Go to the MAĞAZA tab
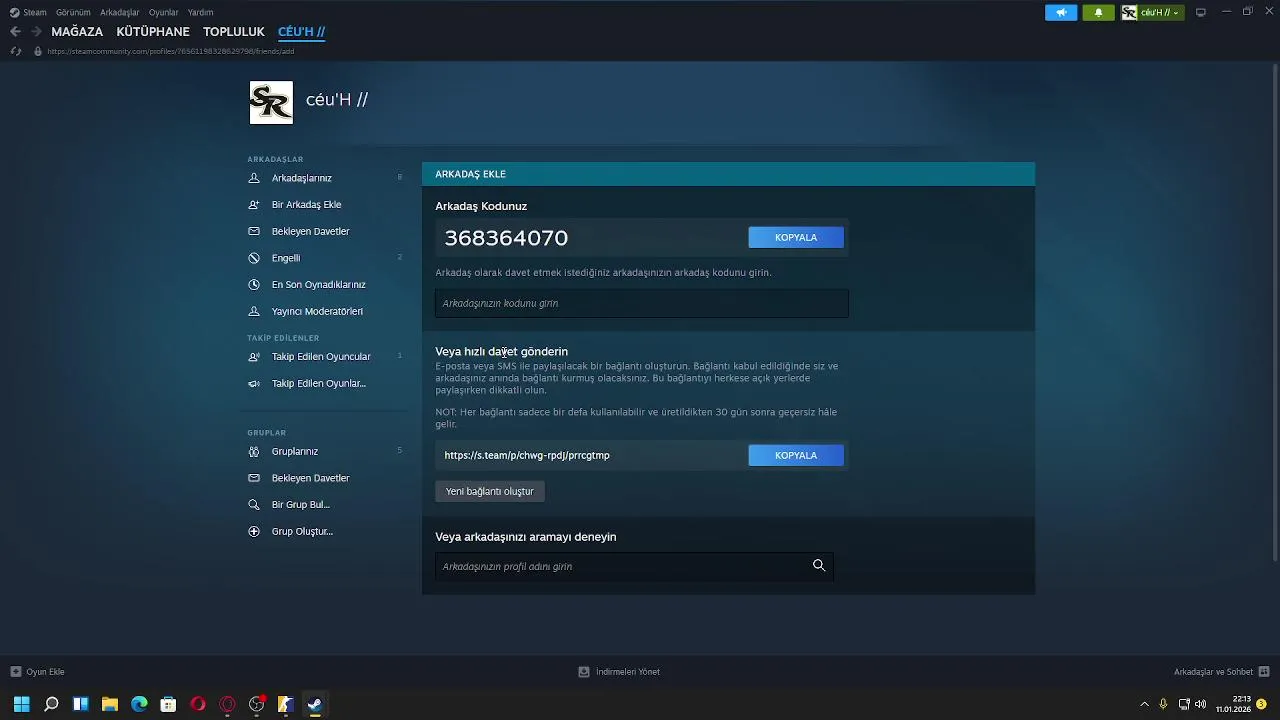Viewport: 1280px width, 720px height. [77, 31]
